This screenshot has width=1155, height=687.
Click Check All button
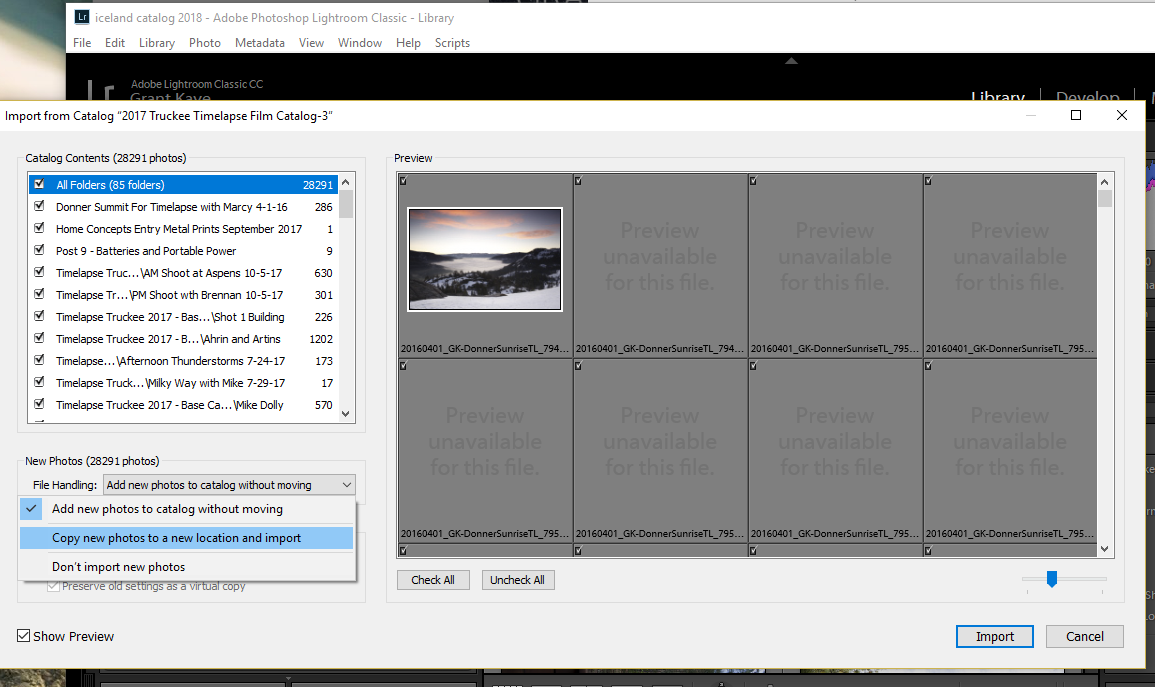(x=433, y=580)
